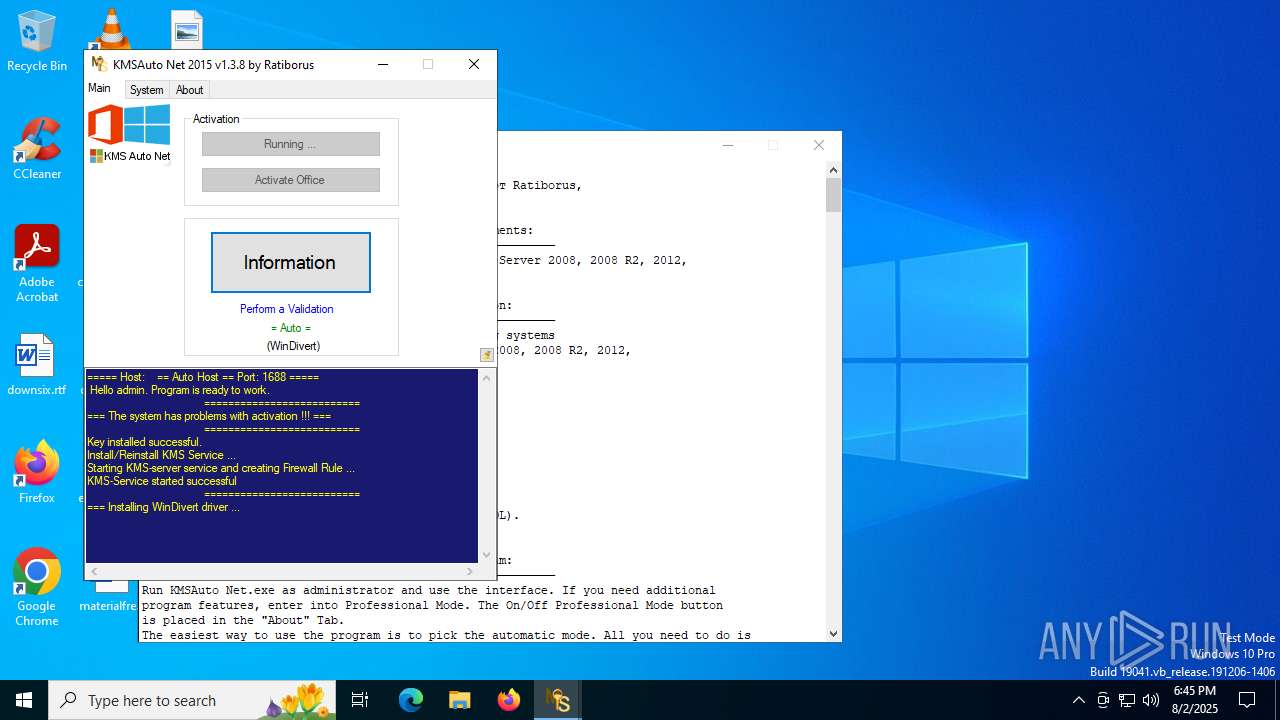Click the log's vertical scrollbar down arrow
1280x720 pixels.
click(487, 555)
